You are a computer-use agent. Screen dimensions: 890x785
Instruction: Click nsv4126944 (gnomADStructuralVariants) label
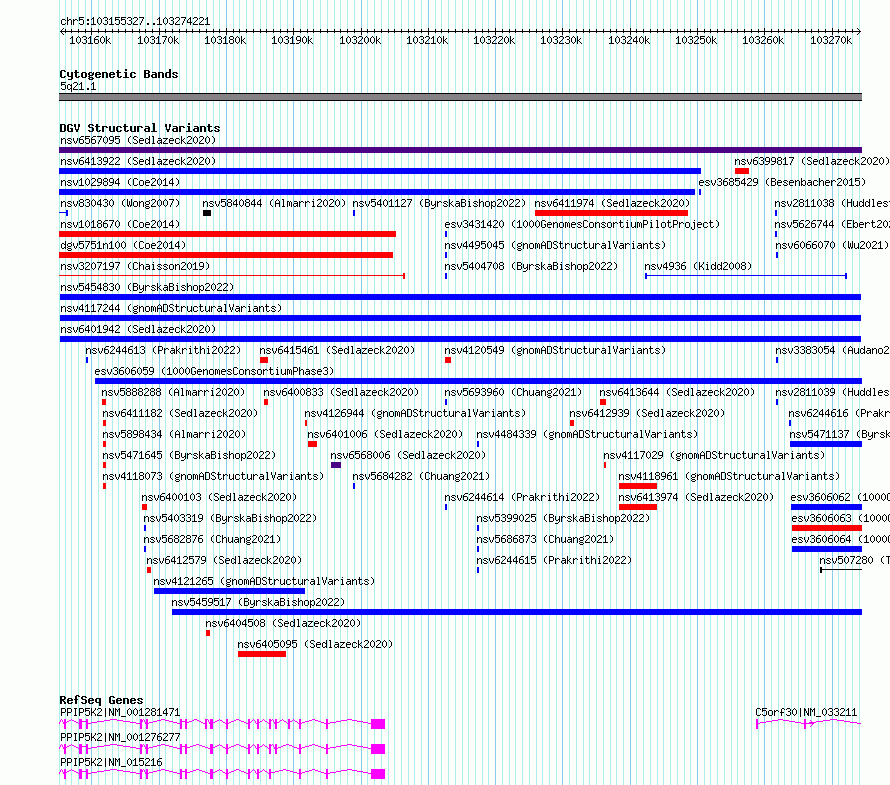pos(415,413)
